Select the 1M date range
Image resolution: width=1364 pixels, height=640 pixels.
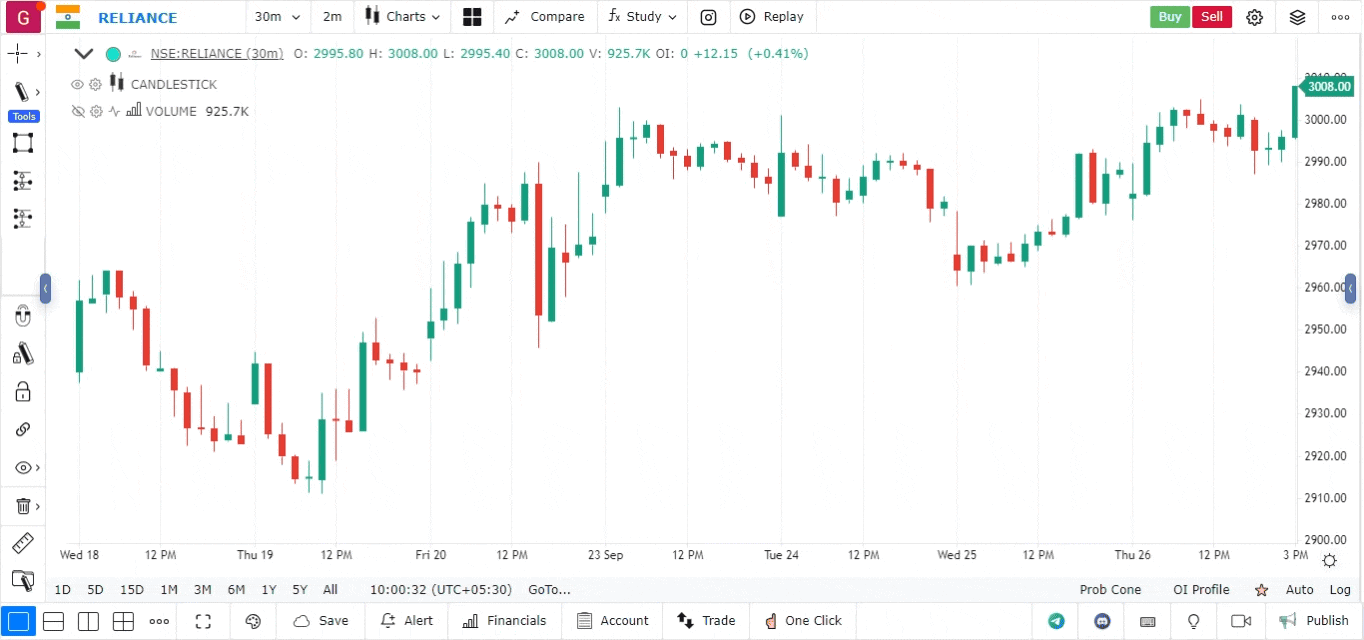click(169, 590)
